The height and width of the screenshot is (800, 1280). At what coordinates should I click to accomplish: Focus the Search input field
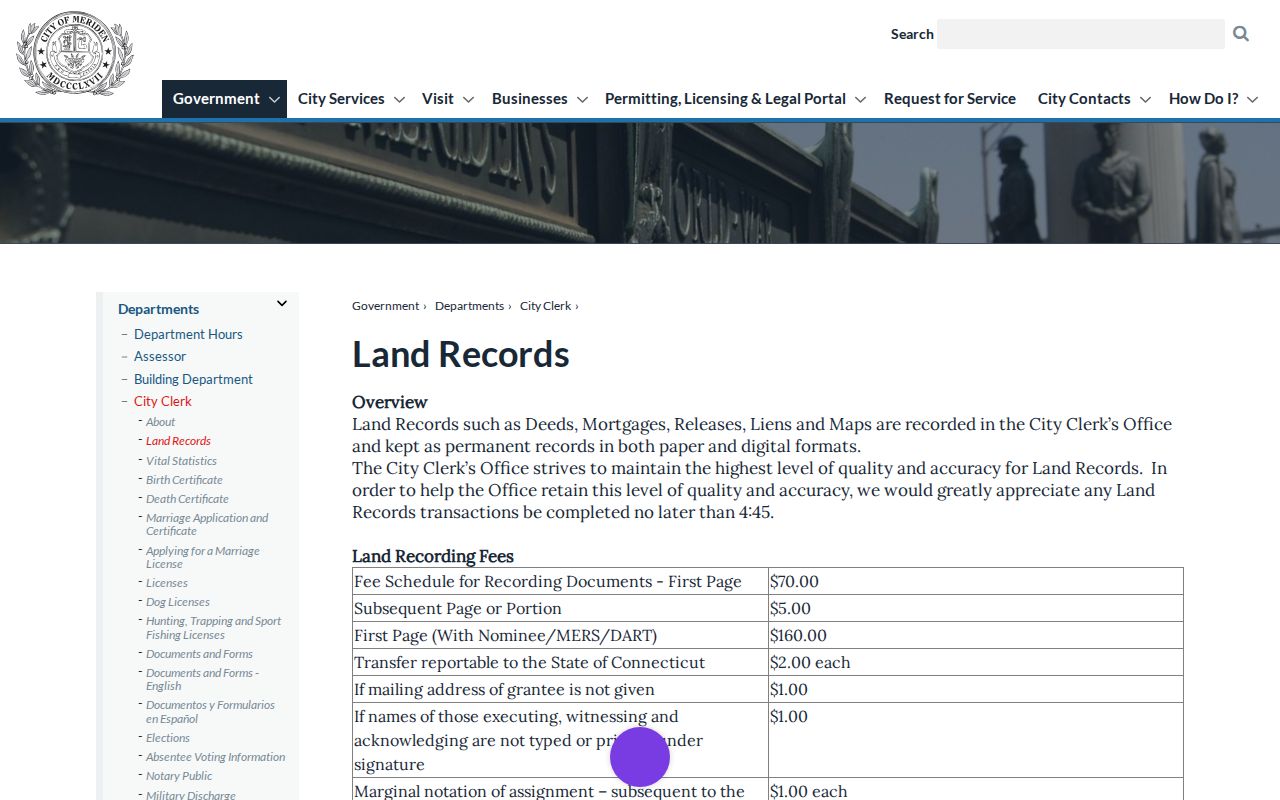[1081, 34]
